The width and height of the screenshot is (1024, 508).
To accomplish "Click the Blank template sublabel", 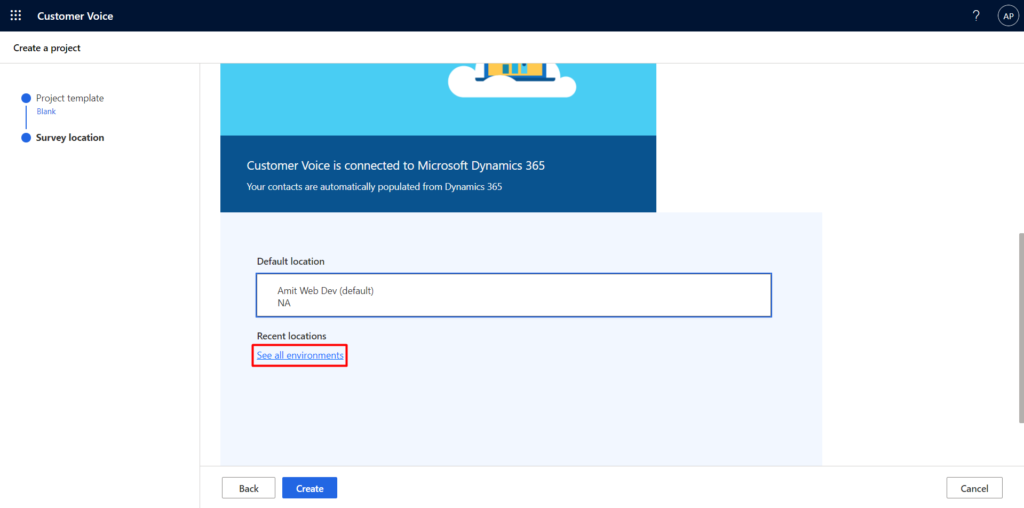I will [x=46, y=112].
